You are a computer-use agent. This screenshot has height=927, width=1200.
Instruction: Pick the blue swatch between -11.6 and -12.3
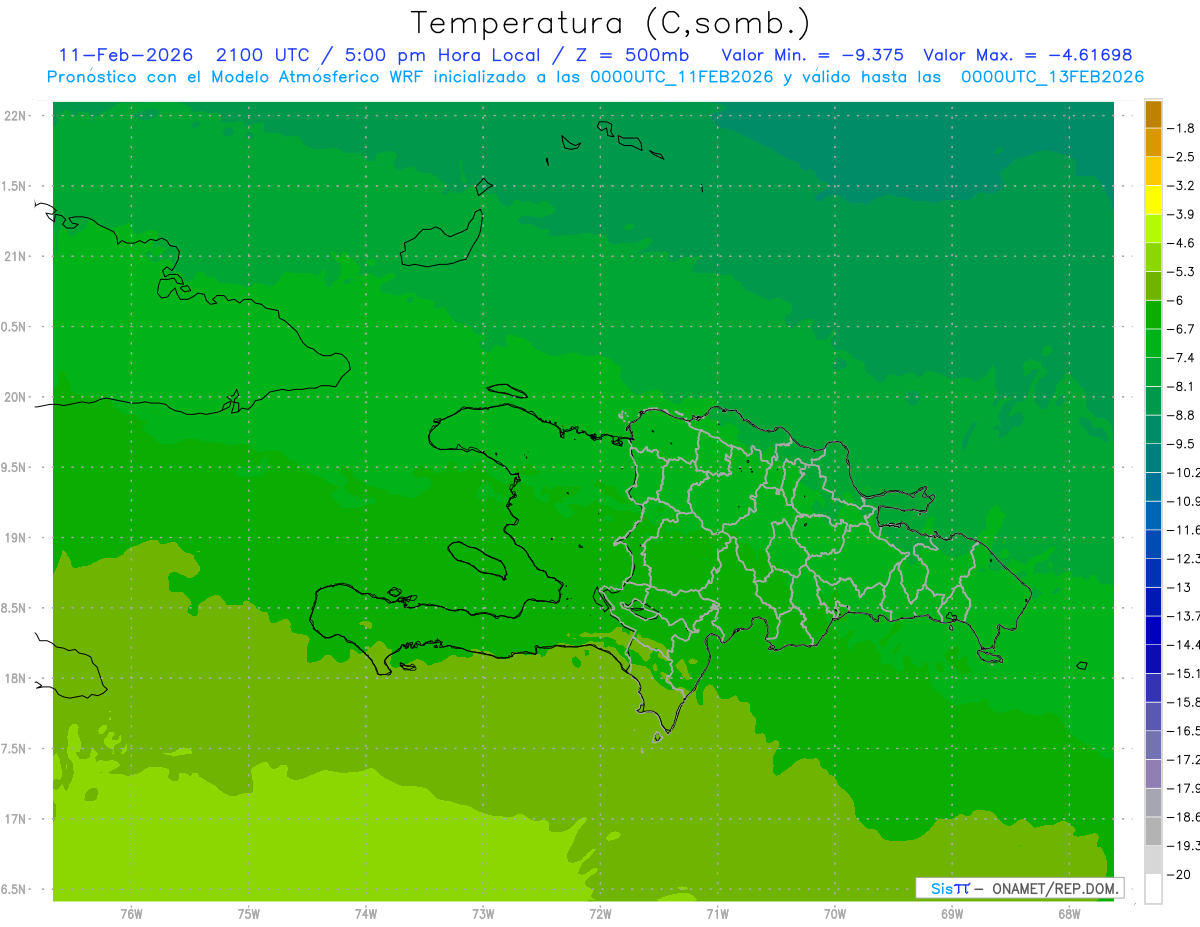coord(1153,544)
